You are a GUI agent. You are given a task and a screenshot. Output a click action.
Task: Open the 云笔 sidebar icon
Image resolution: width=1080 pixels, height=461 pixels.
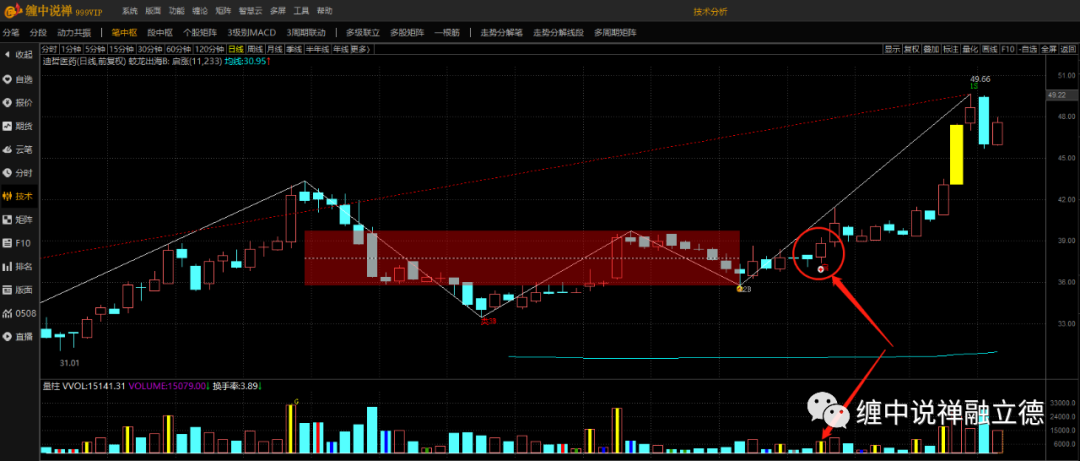click(x=19, y=150)
